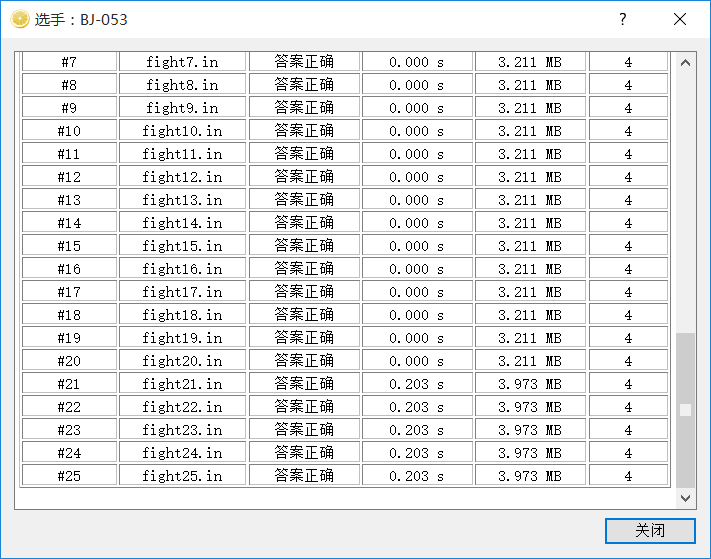Click the 3.973 MB memory in row #22
This screenshot has width=711, height=559.
click(x=531, y=407)
